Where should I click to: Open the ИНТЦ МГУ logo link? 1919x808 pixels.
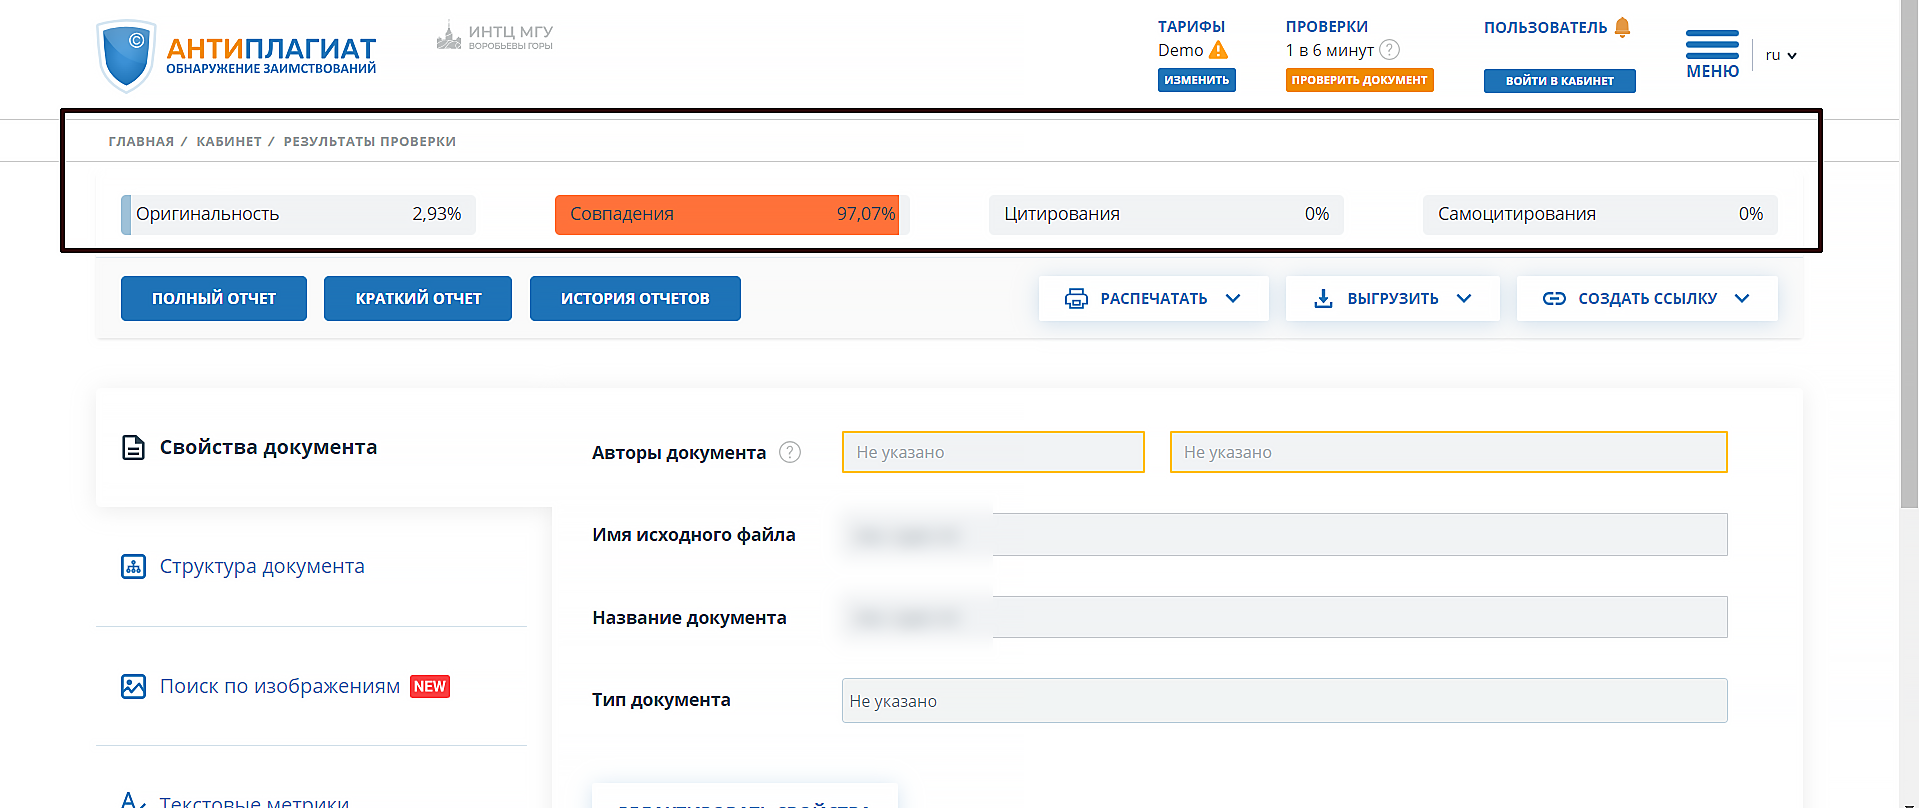pyautogui.click(x=494, y=37)
